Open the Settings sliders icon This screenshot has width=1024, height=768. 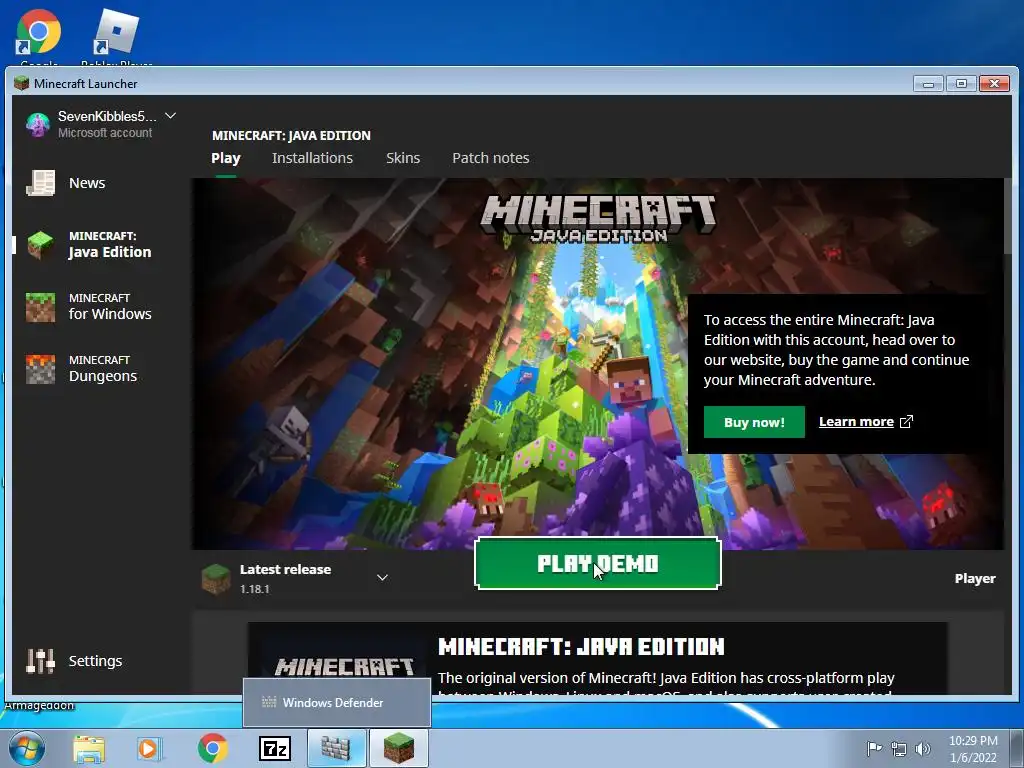coord(40,661)
